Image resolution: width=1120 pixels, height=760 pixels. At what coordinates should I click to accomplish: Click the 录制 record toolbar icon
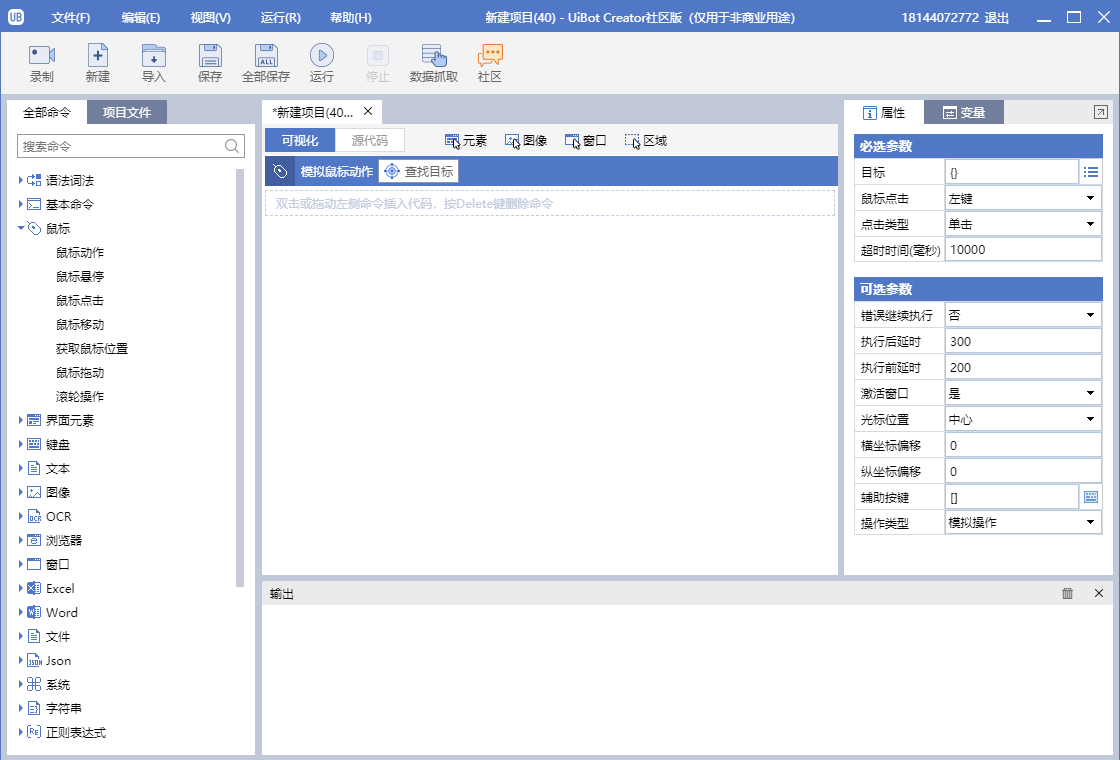pyautogui.click(x=41, y=55)
